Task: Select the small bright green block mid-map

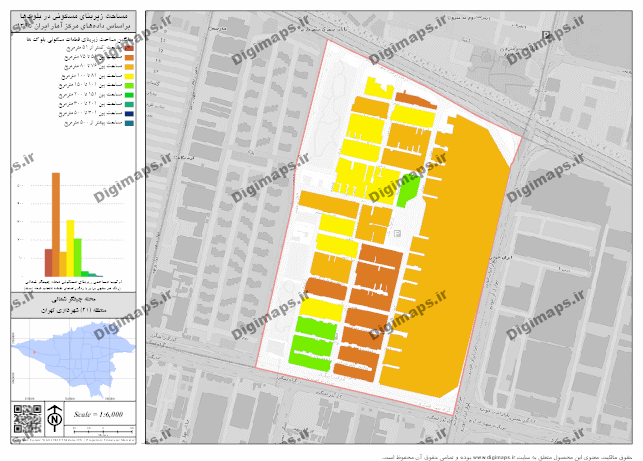Action: pos(408,188)
